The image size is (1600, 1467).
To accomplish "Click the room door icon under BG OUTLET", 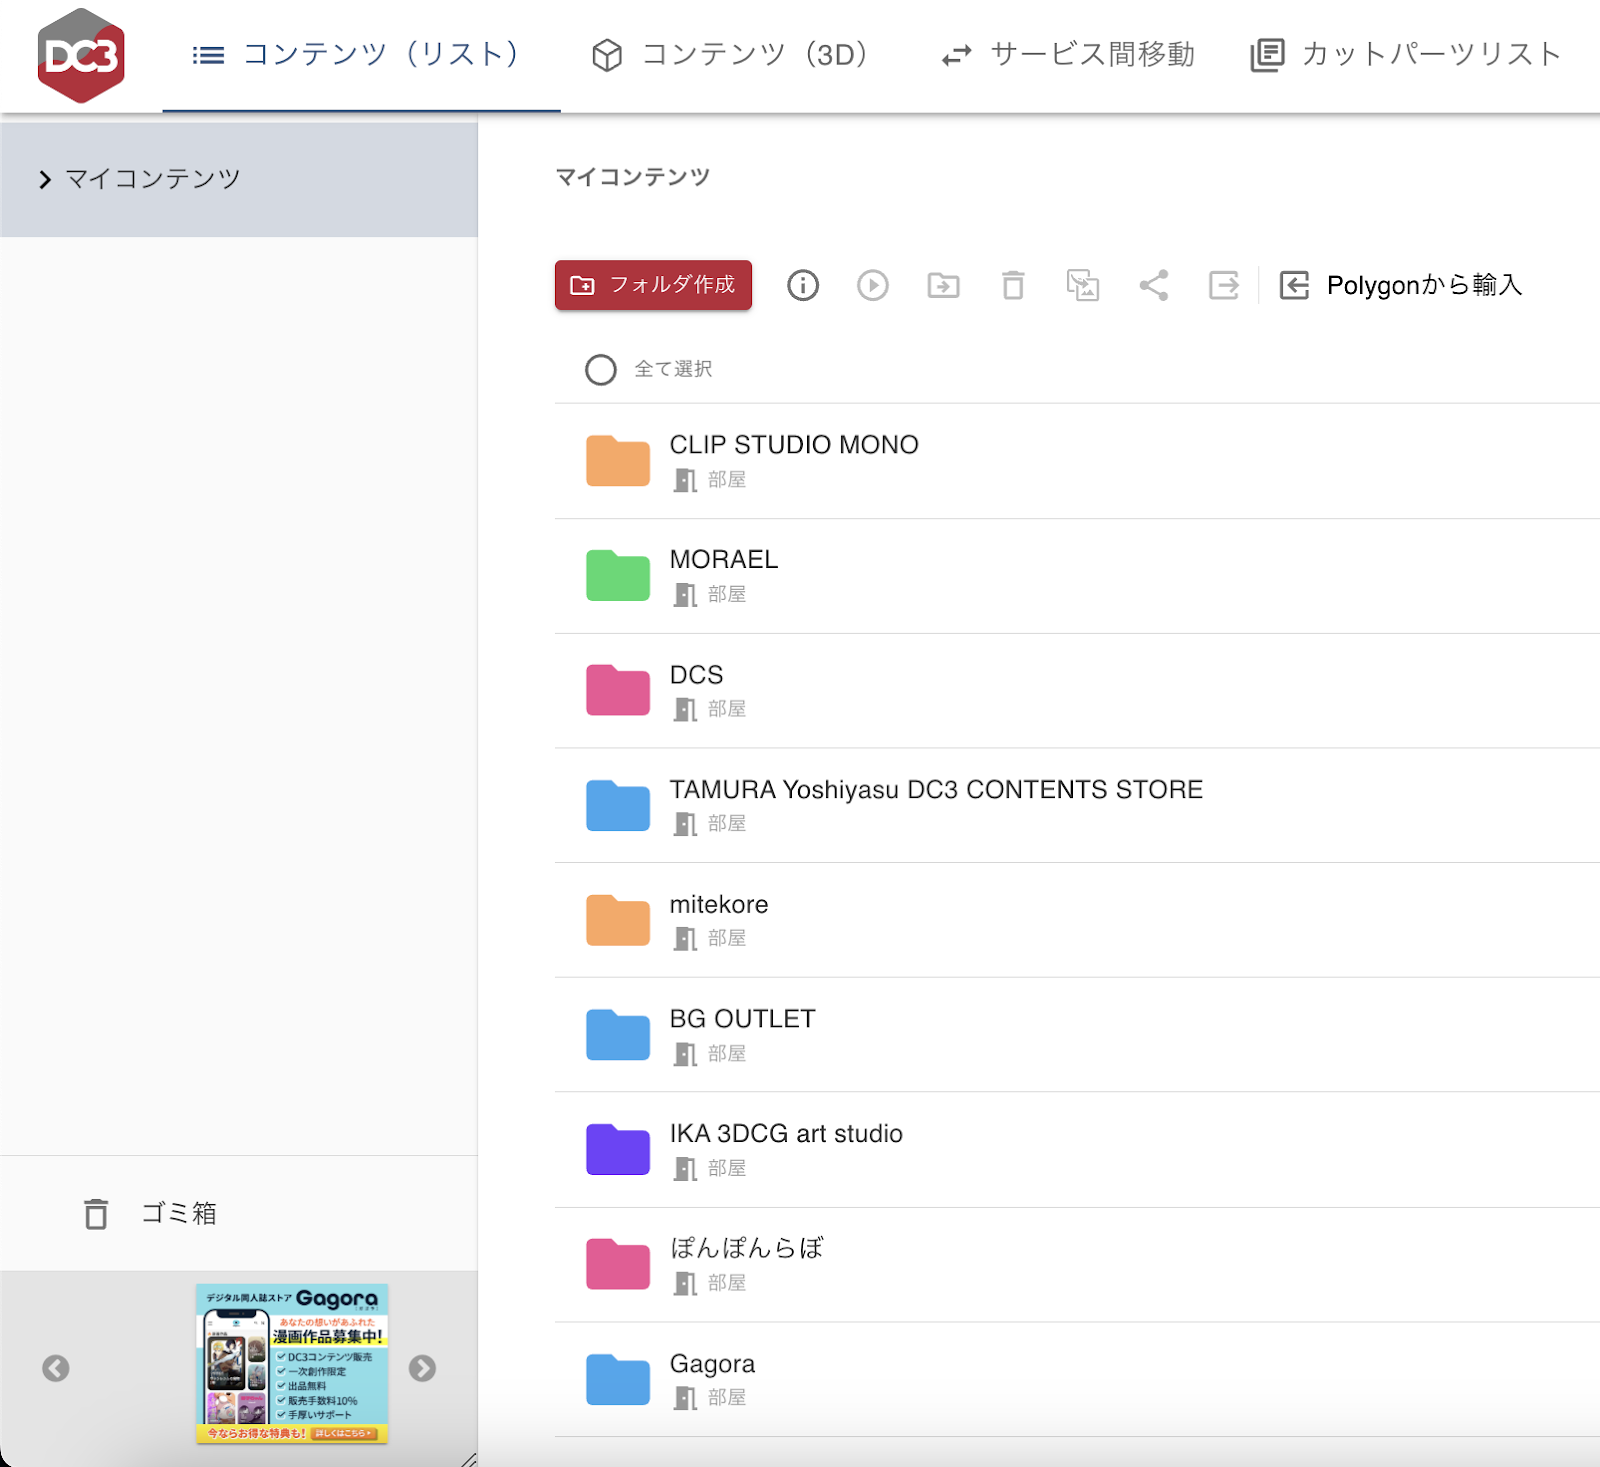I will point(685,1054).
